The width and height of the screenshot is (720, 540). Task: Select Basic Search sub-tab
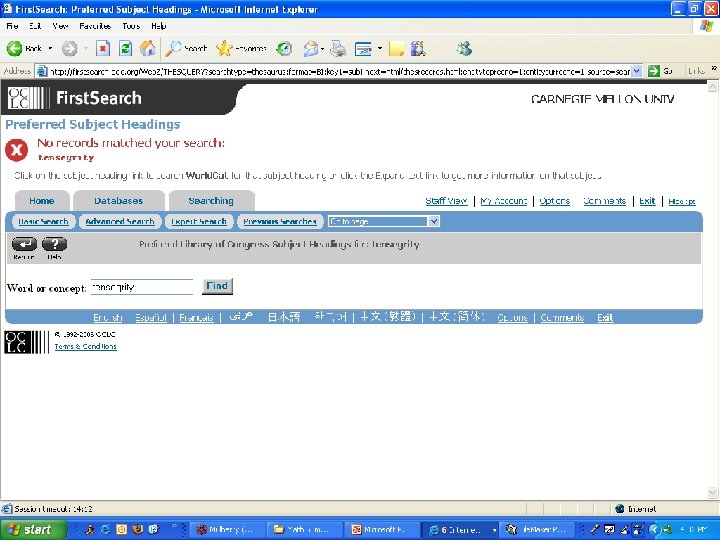44,221
